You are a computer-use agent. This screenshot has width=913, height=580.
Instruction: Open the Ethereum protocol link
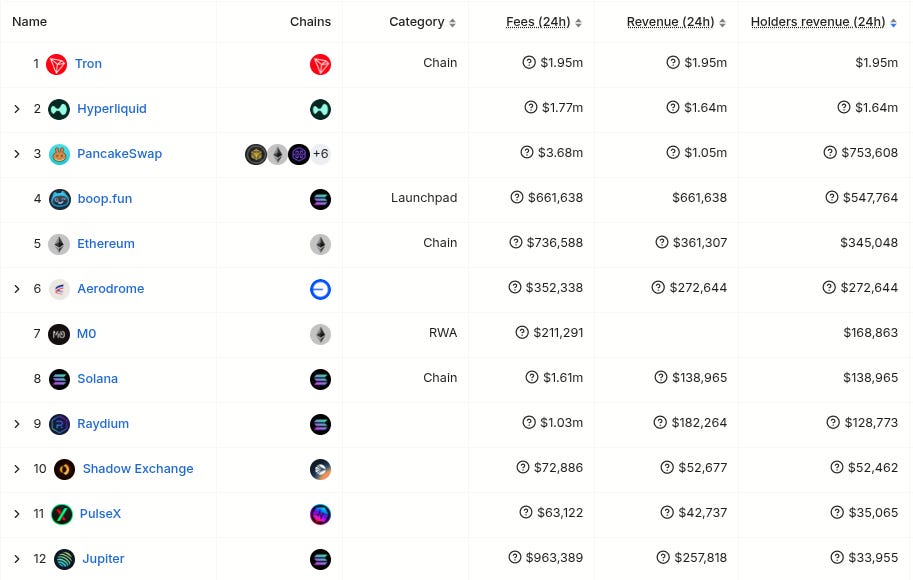pos(106,243)
